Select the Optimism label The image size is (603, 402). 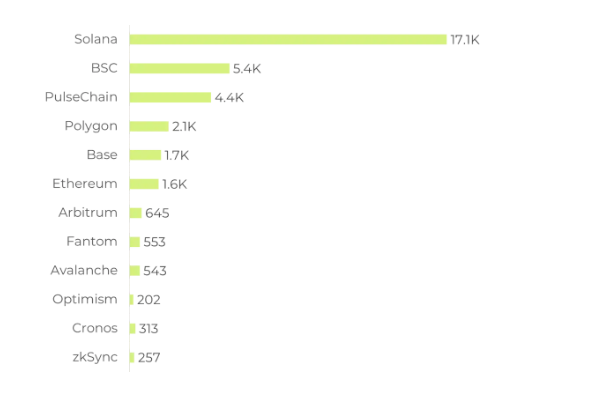(x=85, y=299)
